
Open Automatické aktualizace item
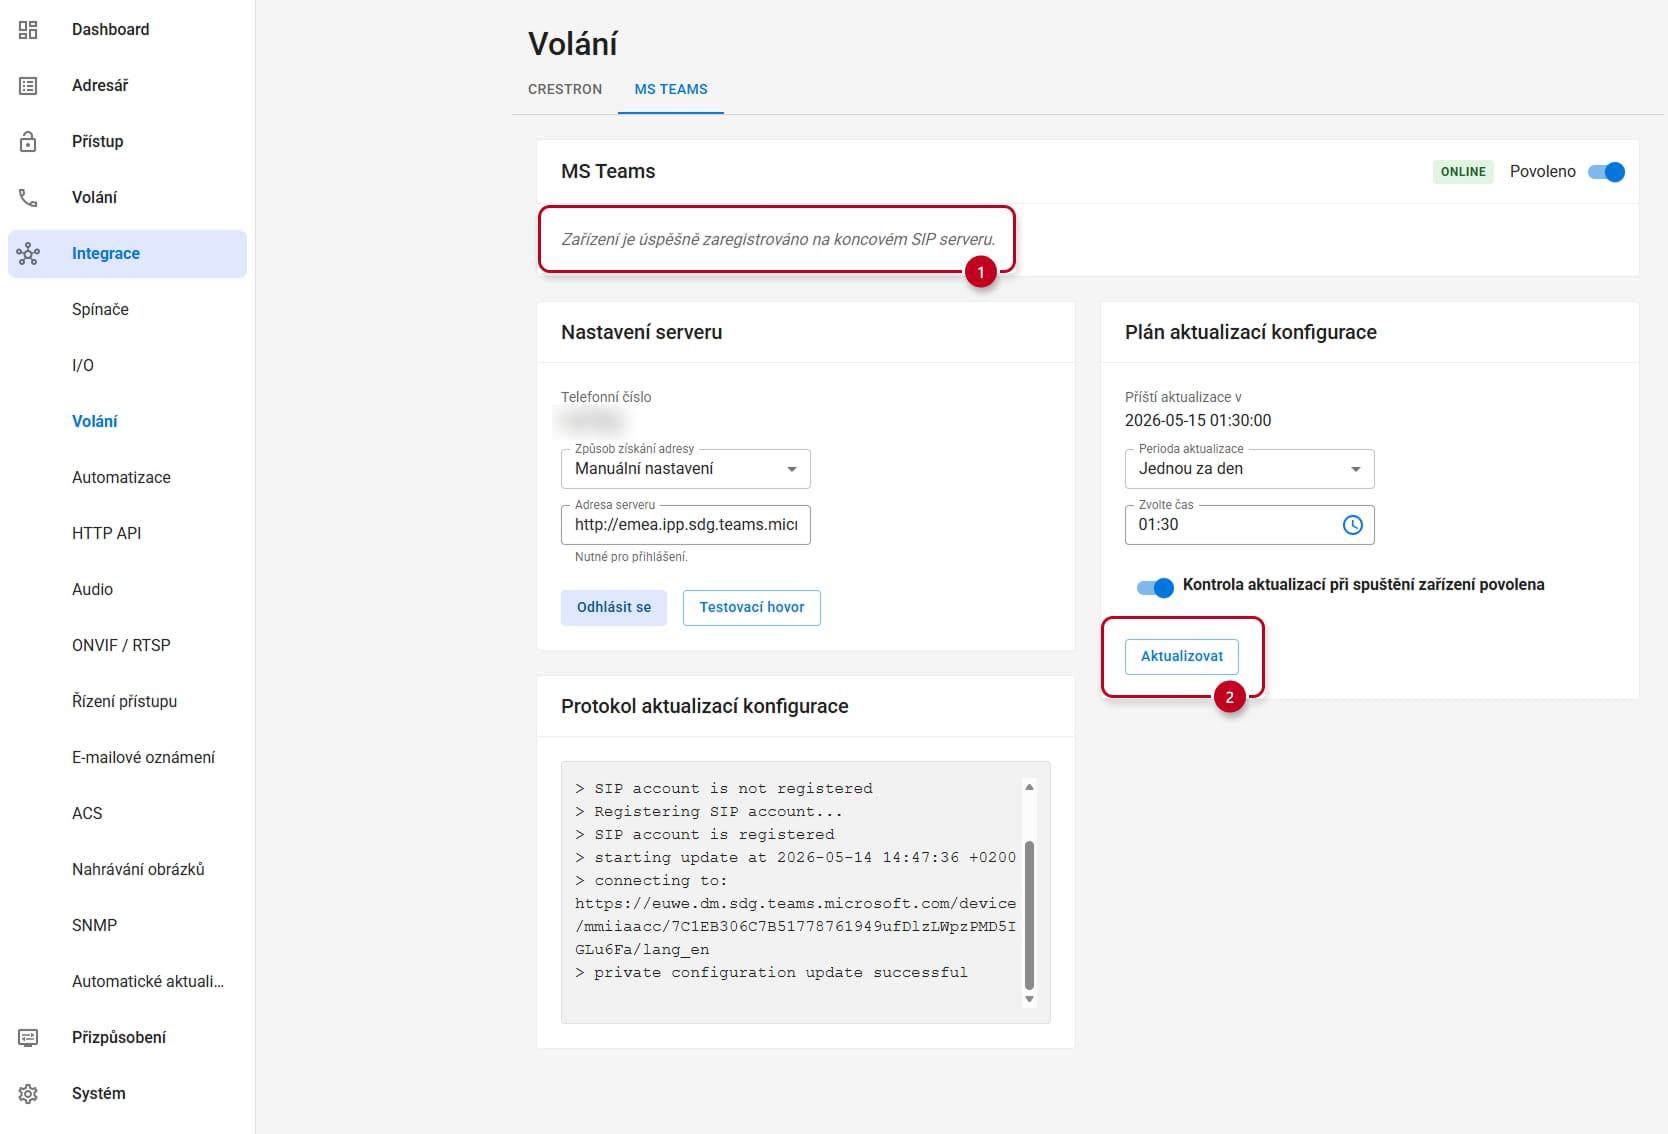(127, 982)
